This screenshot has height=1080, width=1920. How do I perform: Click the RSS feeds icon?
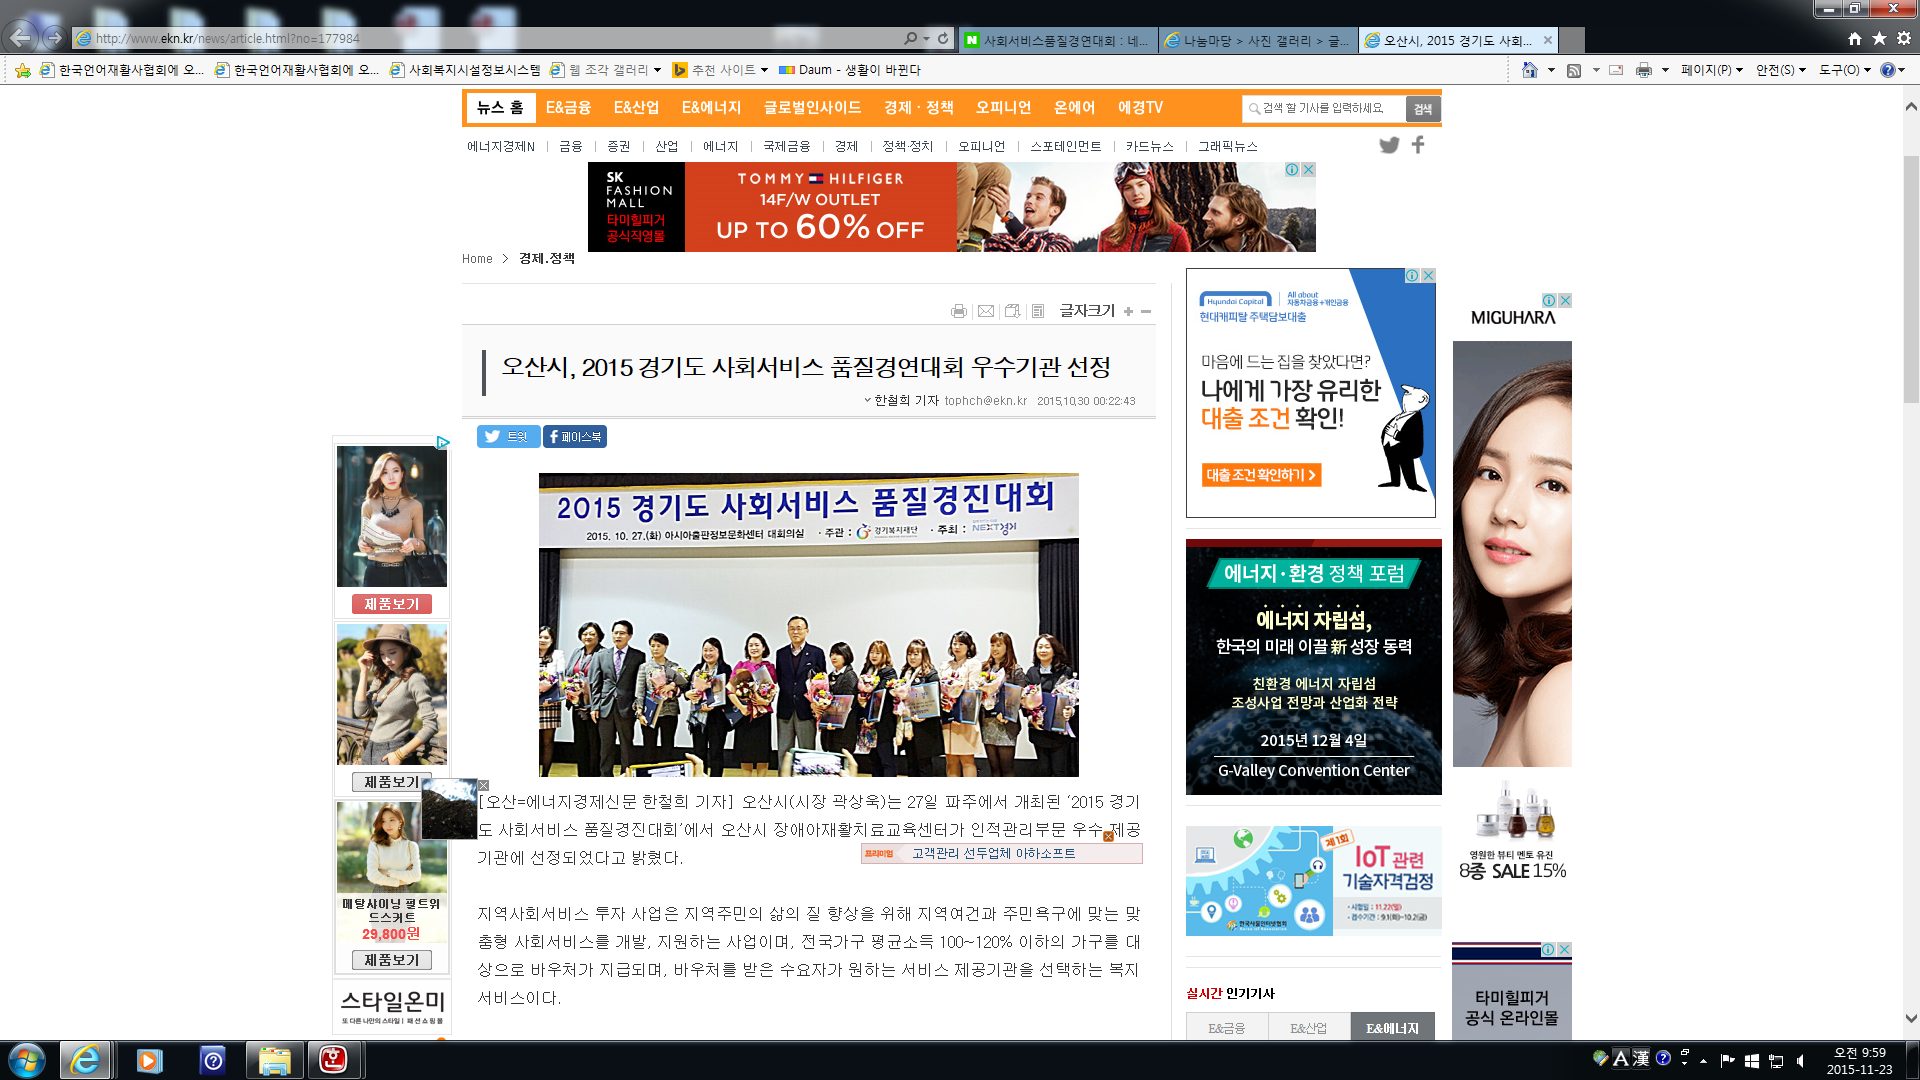[1574, 70]
